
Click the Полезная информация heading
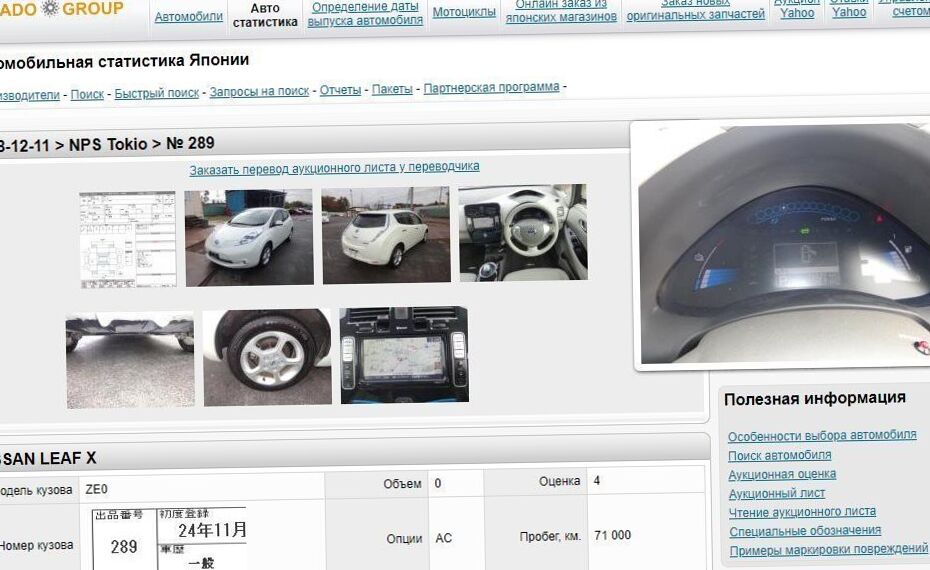tap(815, 399)
